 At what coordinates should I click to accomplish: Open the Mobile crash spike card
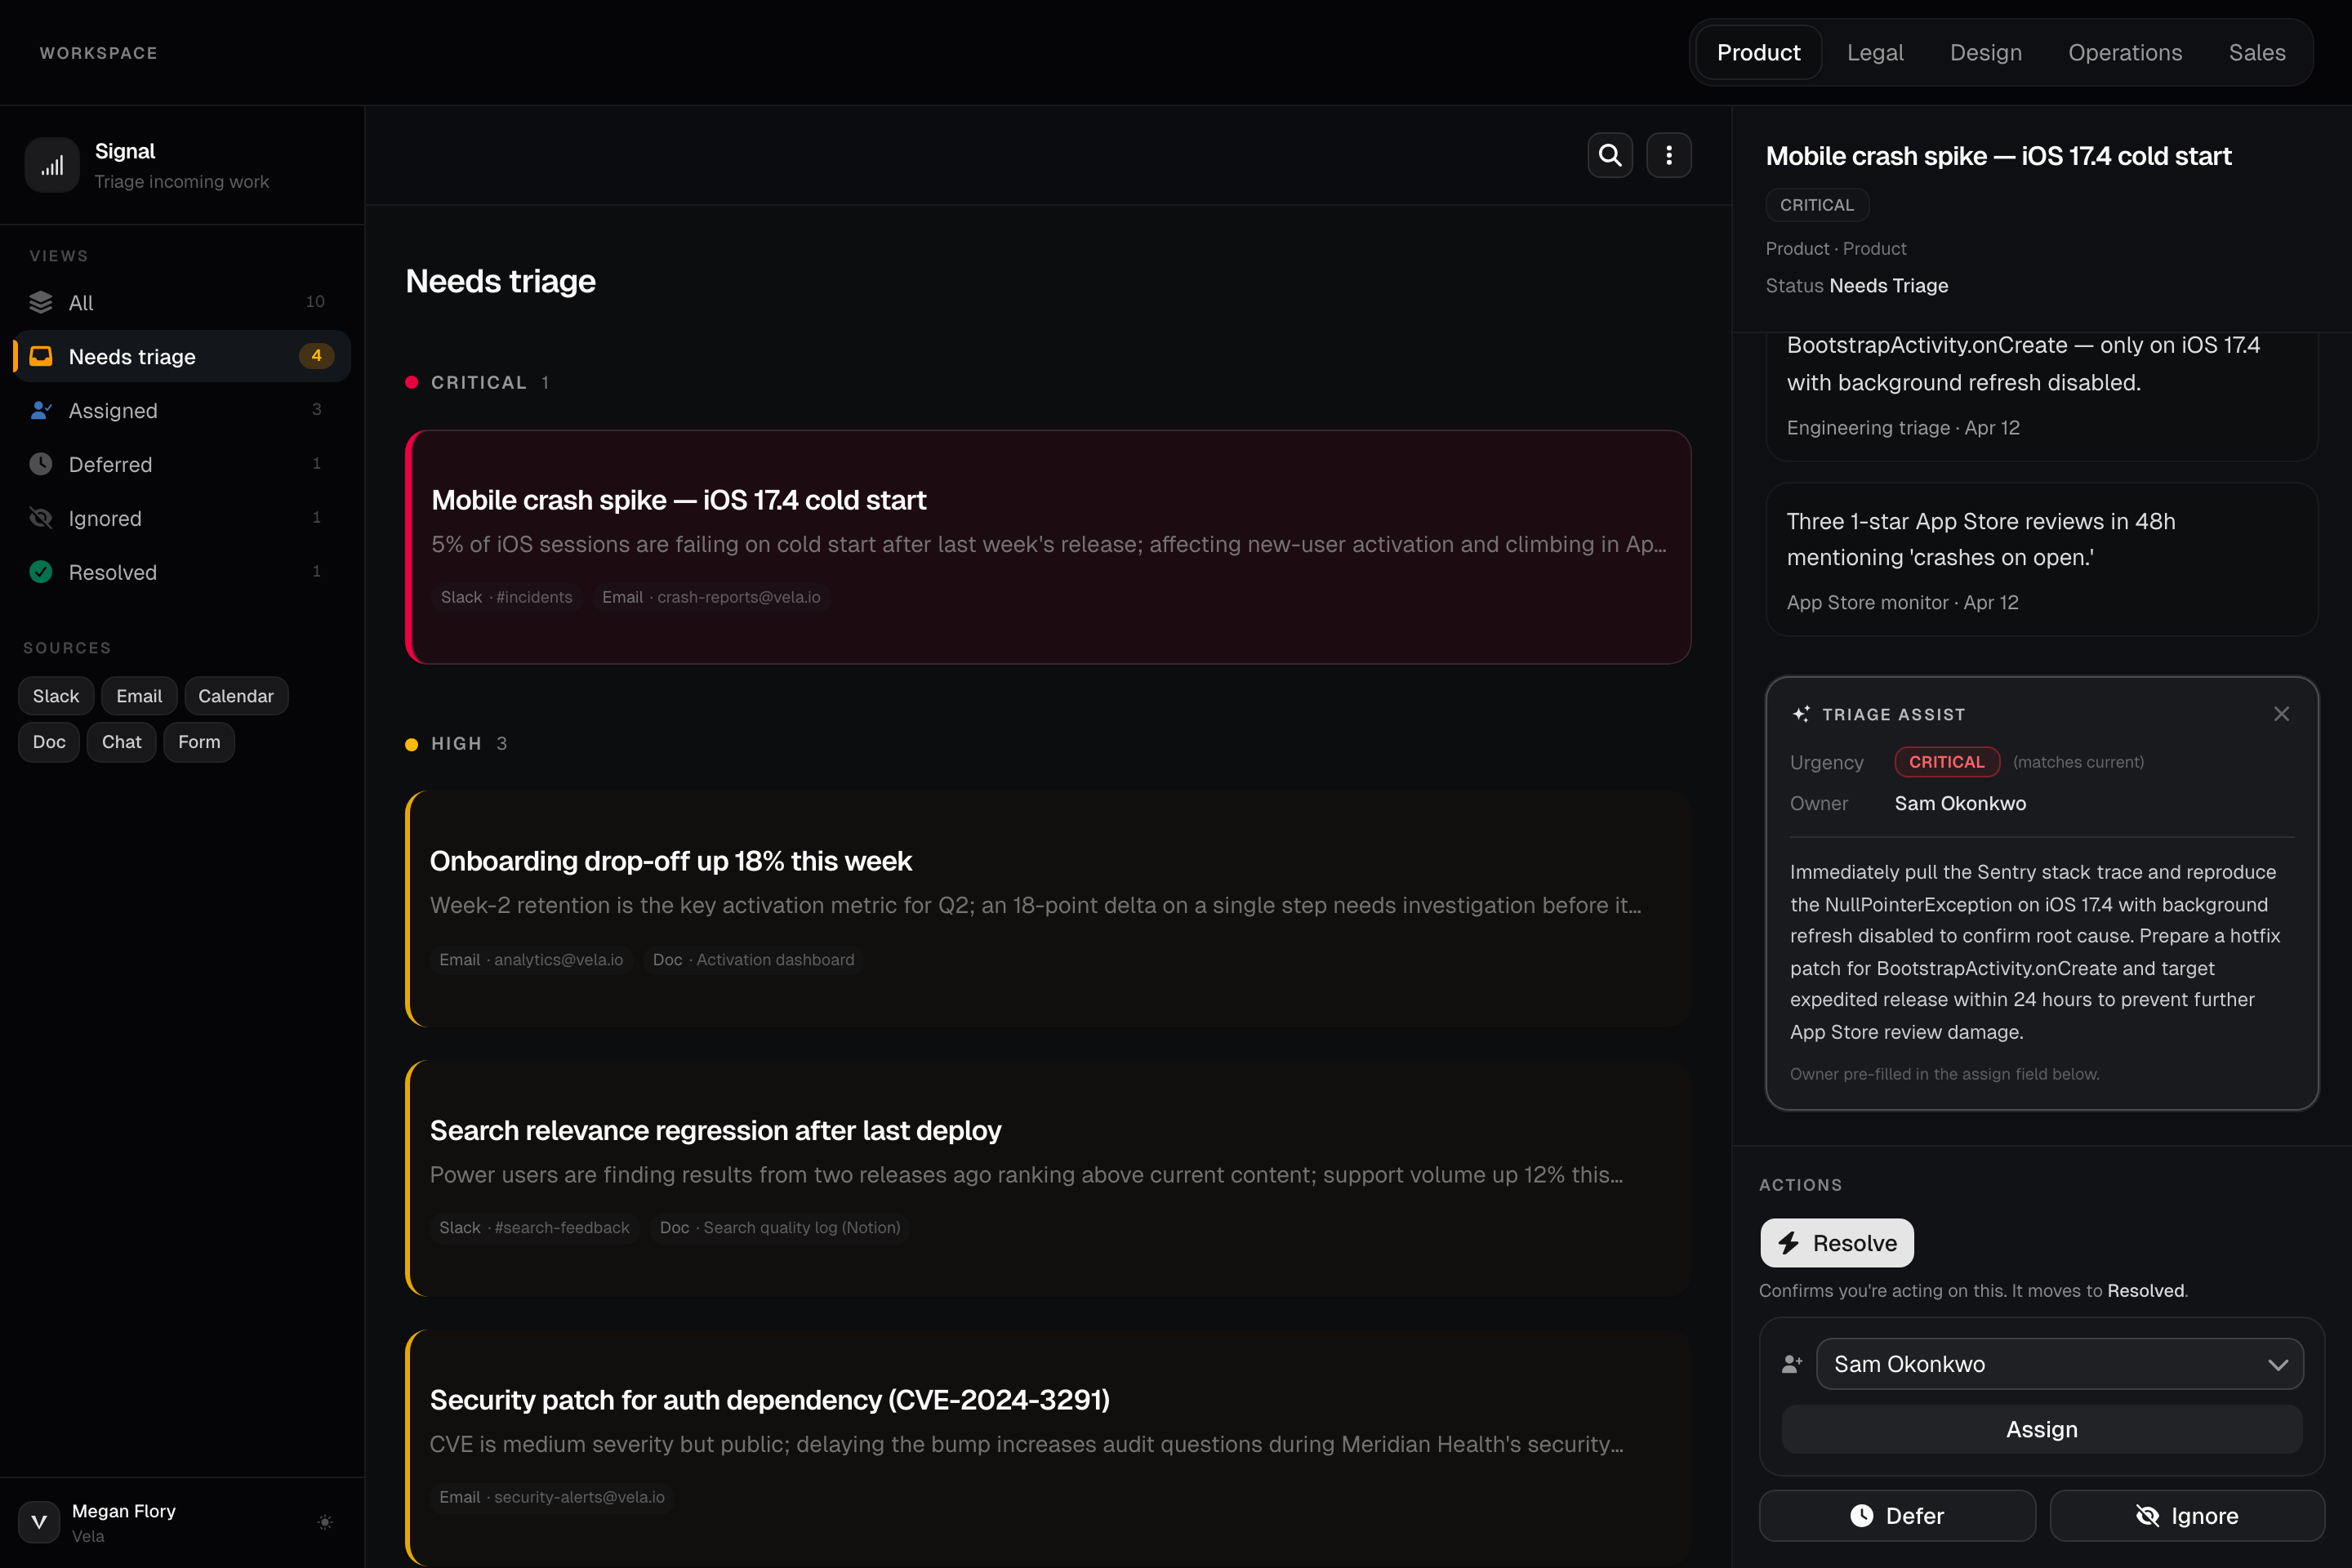(x=1048, y=547)
